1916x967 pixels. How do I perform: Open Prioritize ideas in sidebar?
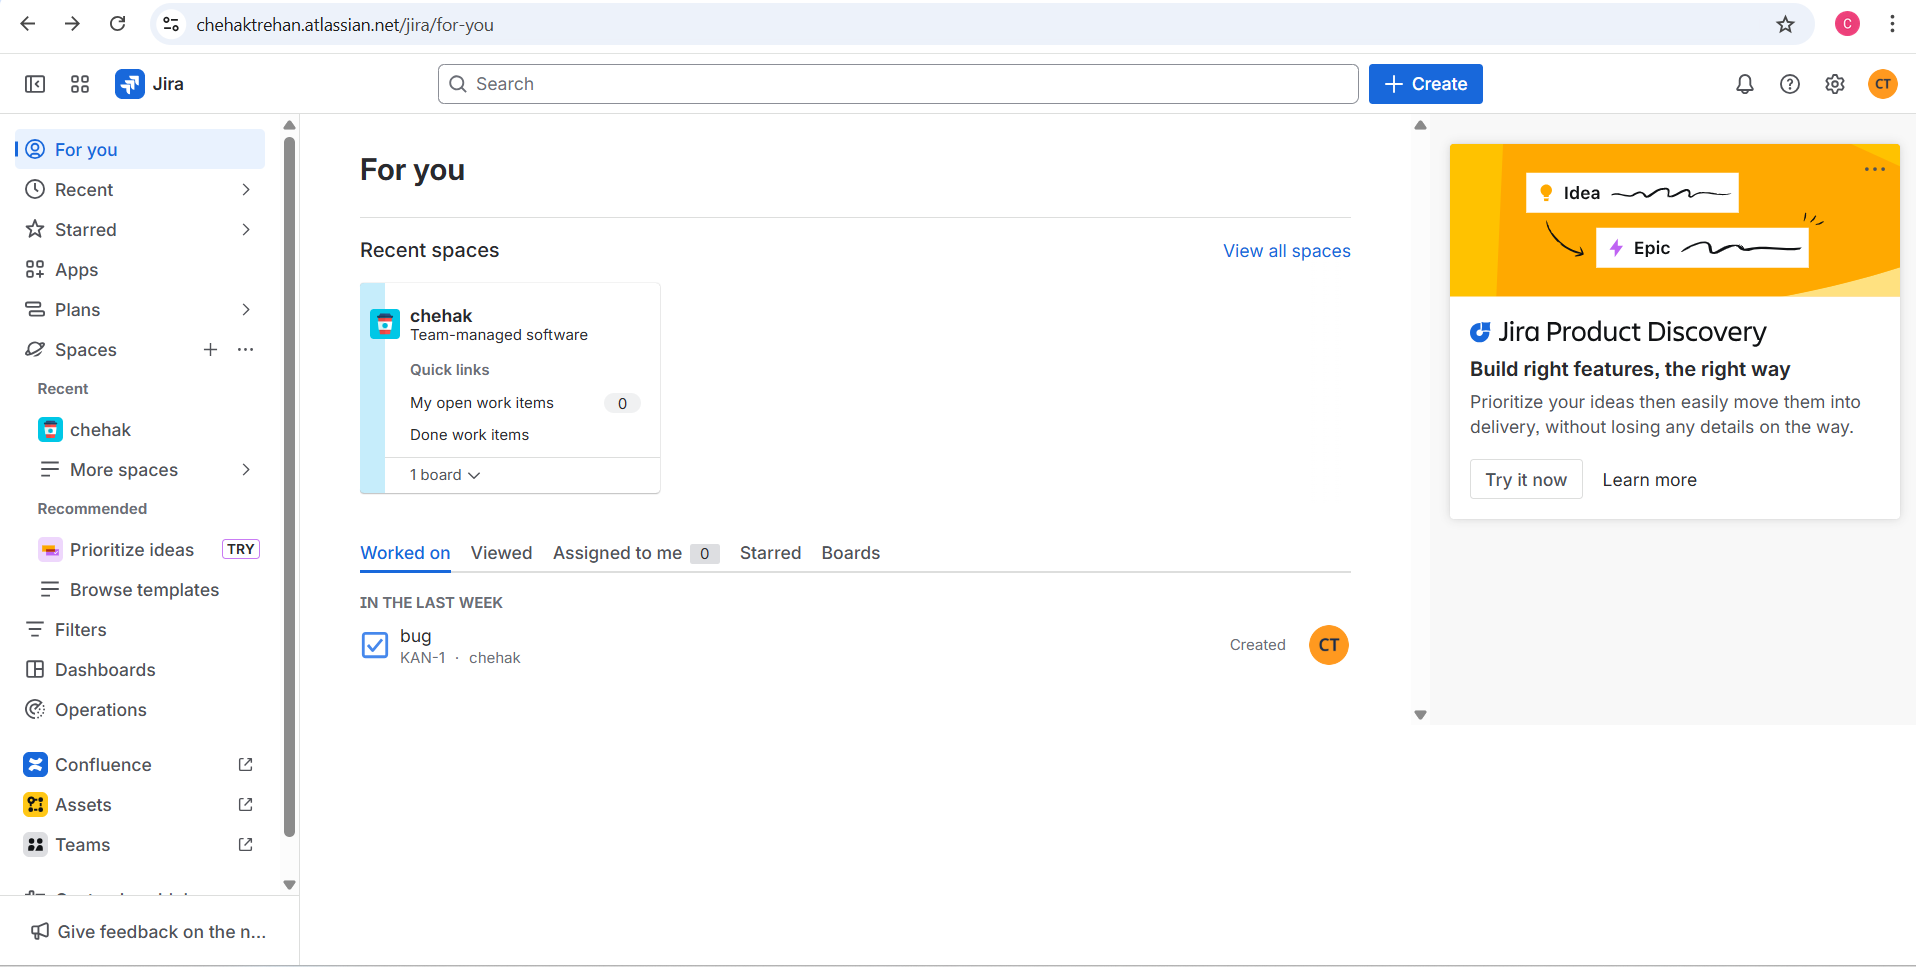(140, 549)
